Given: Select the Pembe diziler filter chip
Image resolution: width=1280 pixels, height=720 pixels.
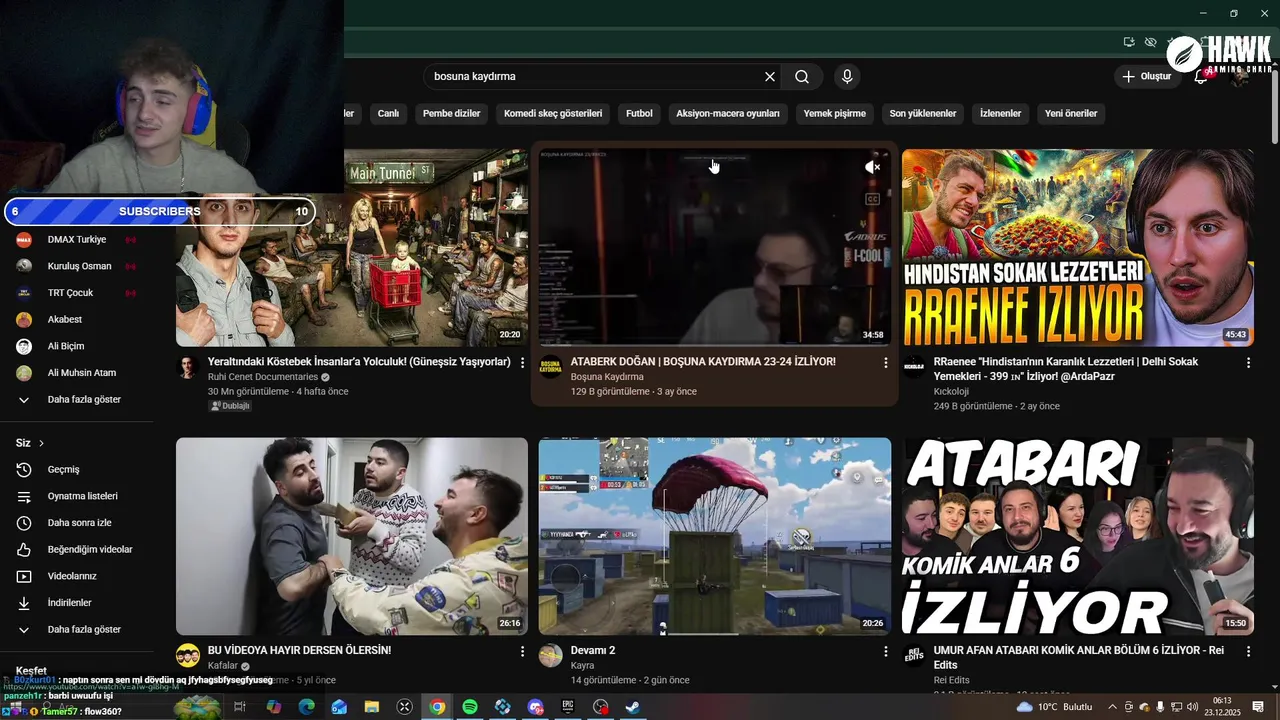Looking at the screenshot, I should coord(451,114).
